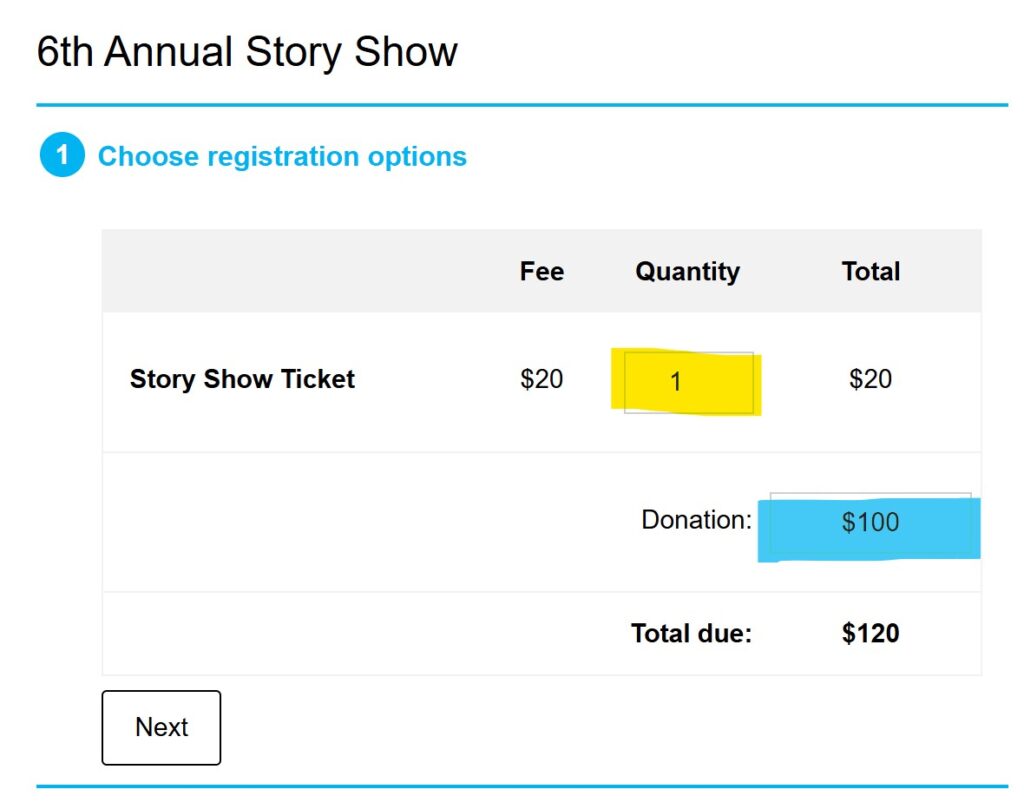Click the blue divider line below the title
This screenshot has width=1024, height=809.
pos(521,104)
